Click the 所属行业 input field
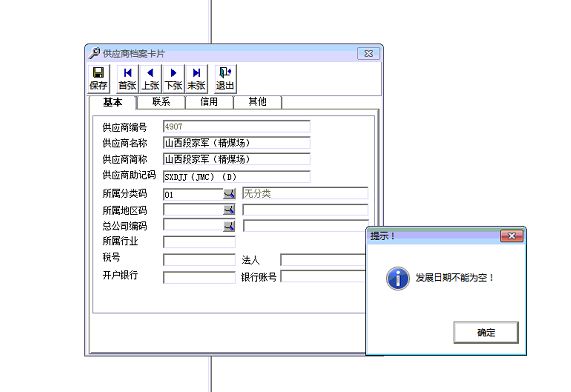 click(199, 242)
